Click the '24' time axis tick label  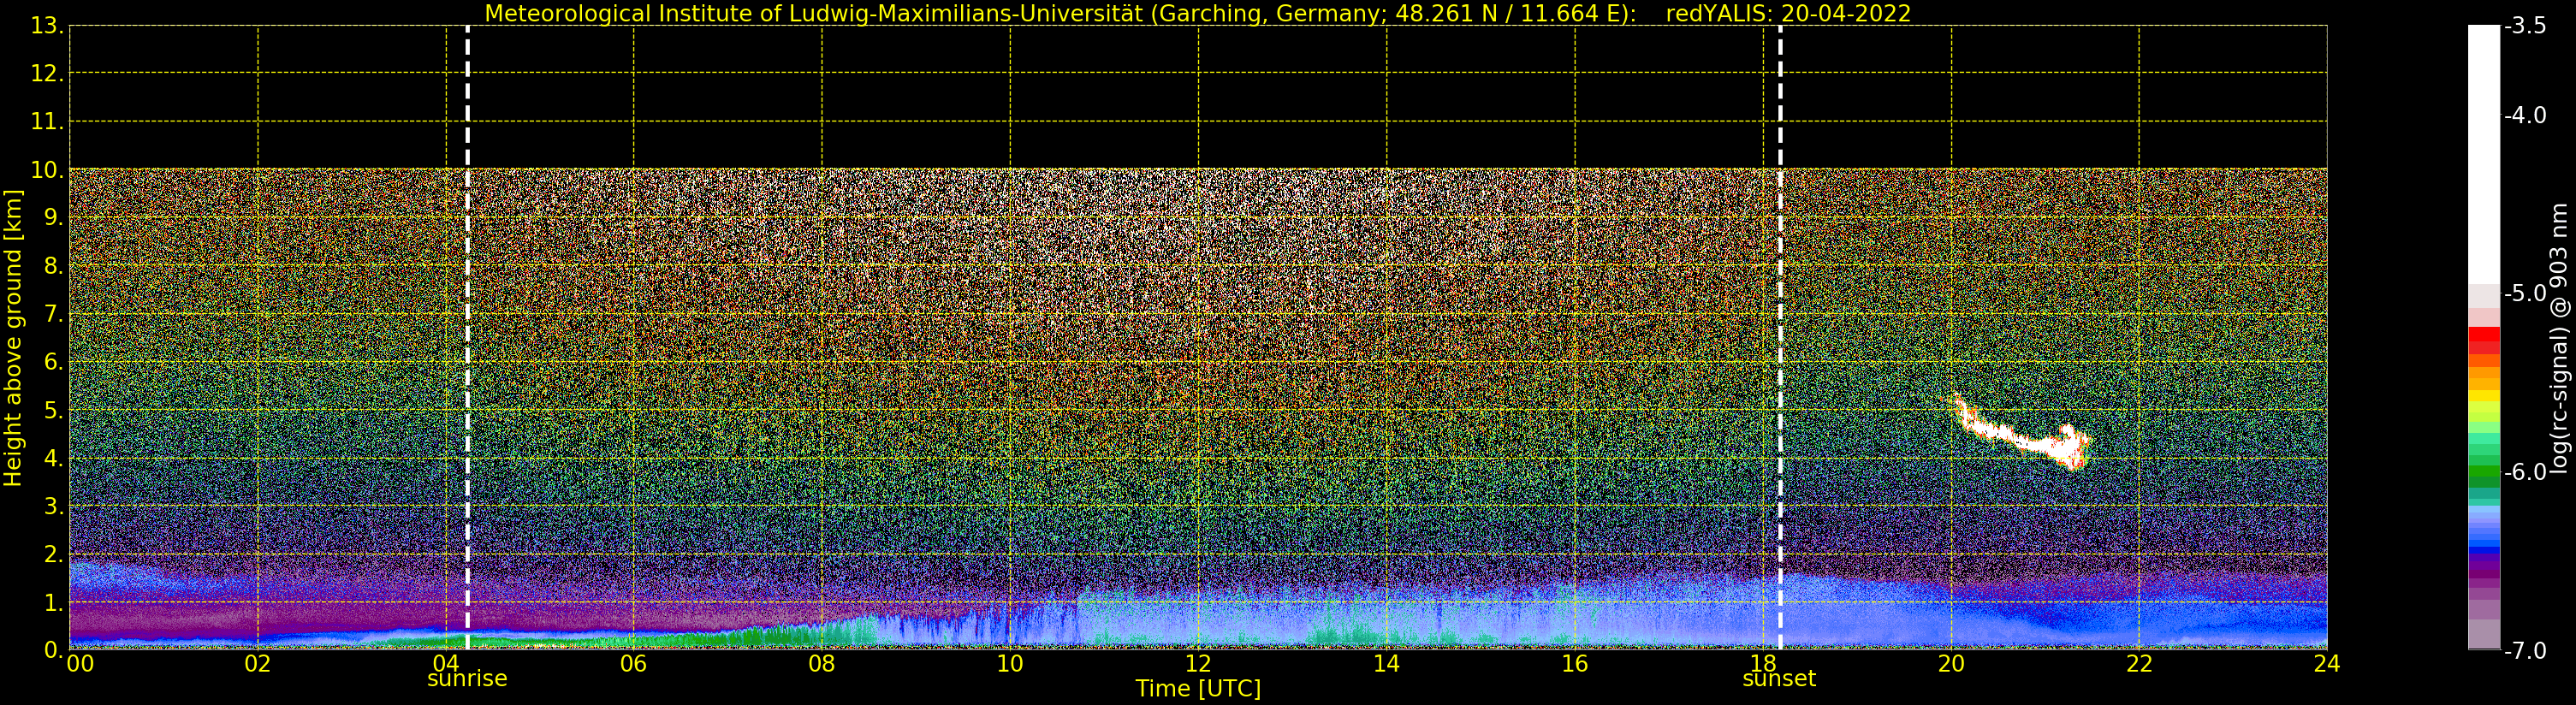point(2327,664)
